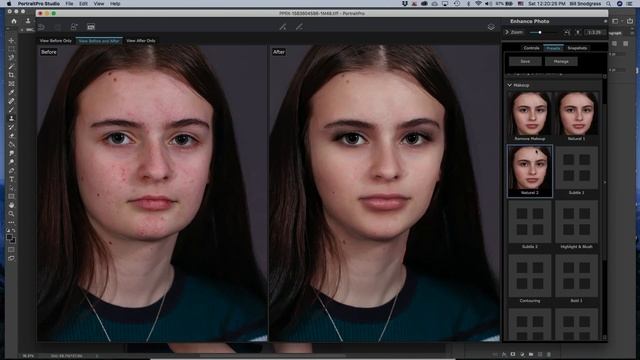
Task: Apply the Natural 2 makeup preset
Action: coord(530,171)
